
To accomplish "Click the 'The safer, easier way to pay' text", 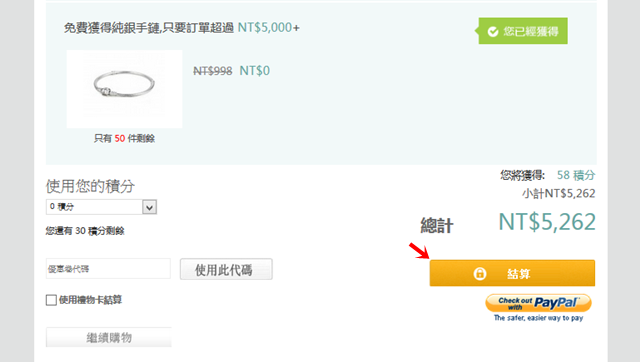I will [x=538, y=318].
